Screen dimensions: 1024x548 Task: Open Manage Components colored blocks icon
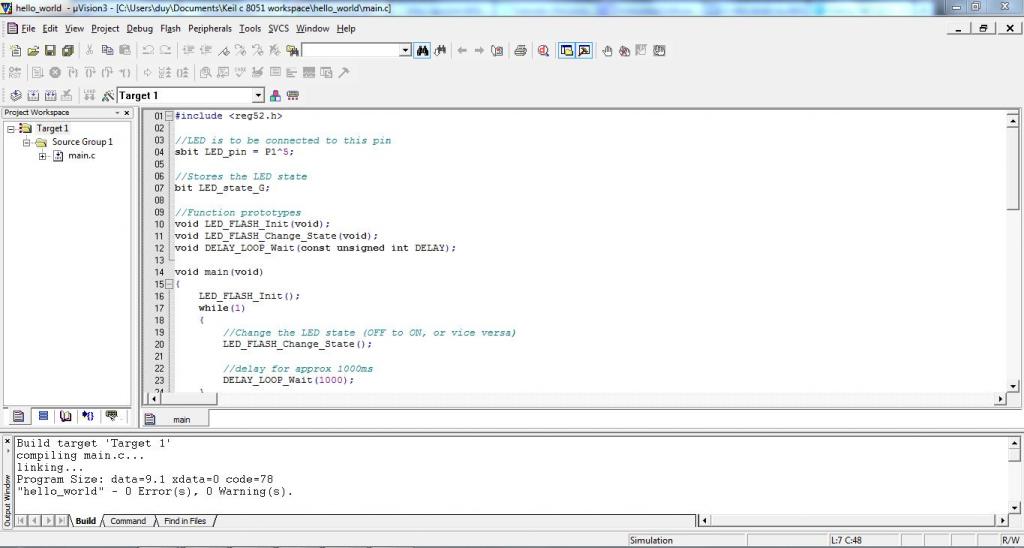[x=275, y=95]
